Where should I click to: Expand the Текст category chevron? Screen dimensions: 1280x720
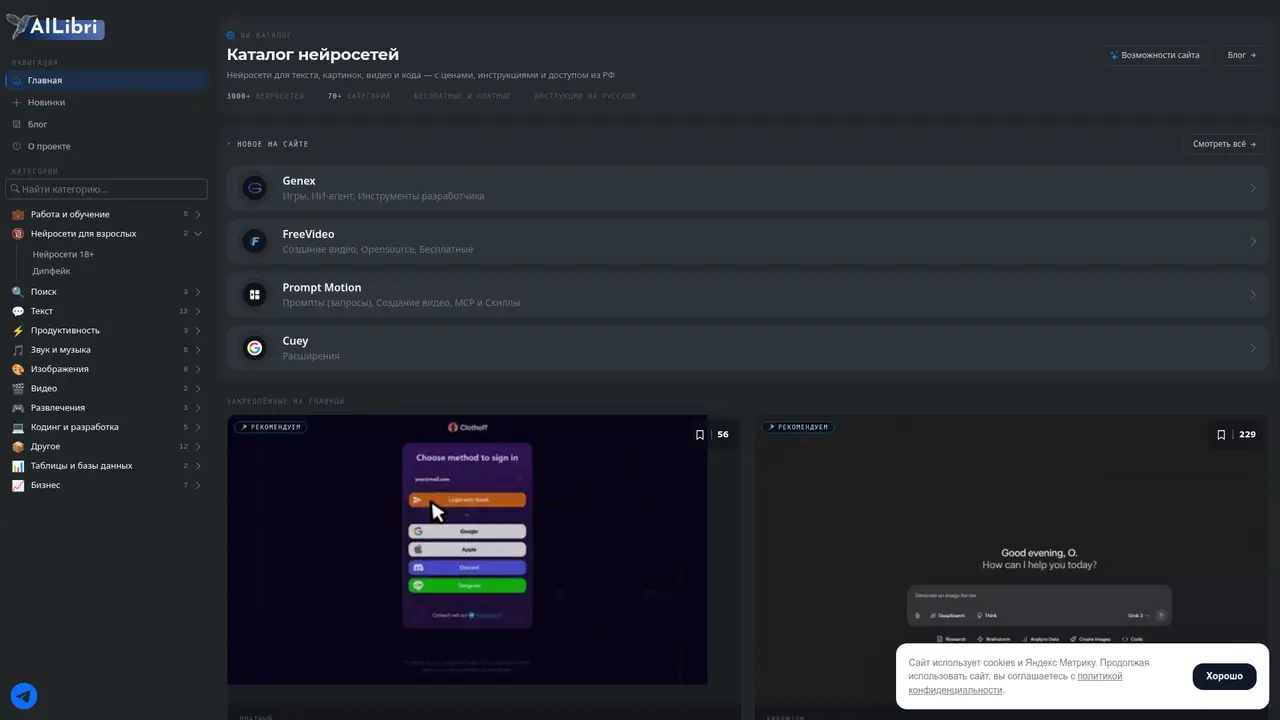tap(198, 311)
